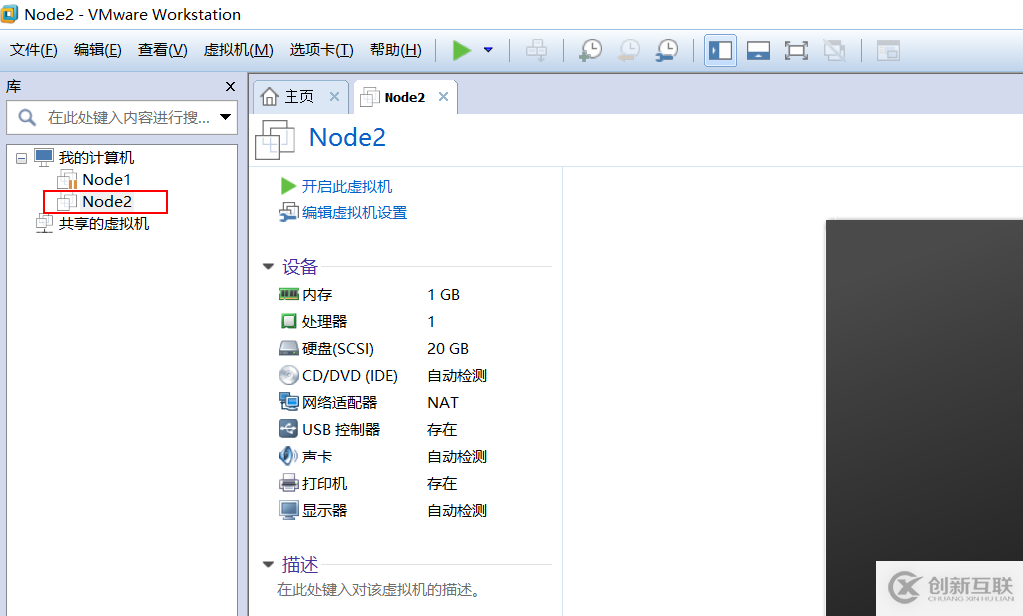Image resolution: width=1023 pixels, height=616 pixels.
Task: Close the 主页 tab
Action: tap(335, 97)
